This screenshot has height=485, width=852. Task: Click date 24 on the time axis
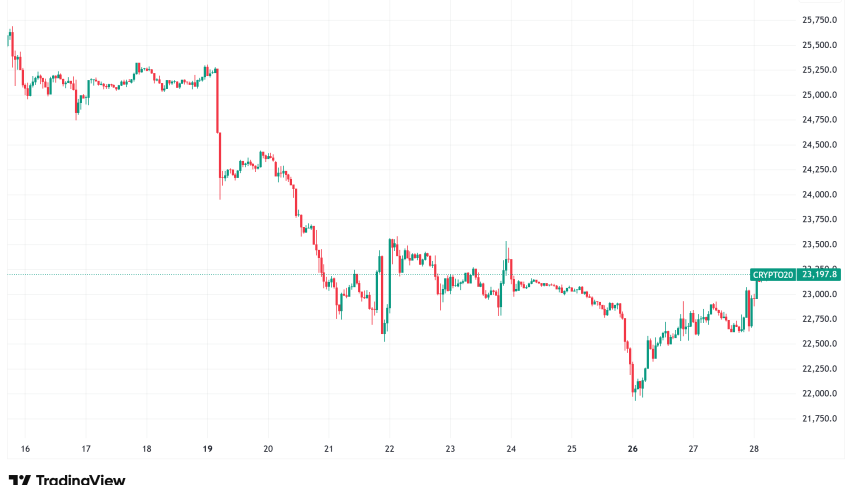coord(511,449)
